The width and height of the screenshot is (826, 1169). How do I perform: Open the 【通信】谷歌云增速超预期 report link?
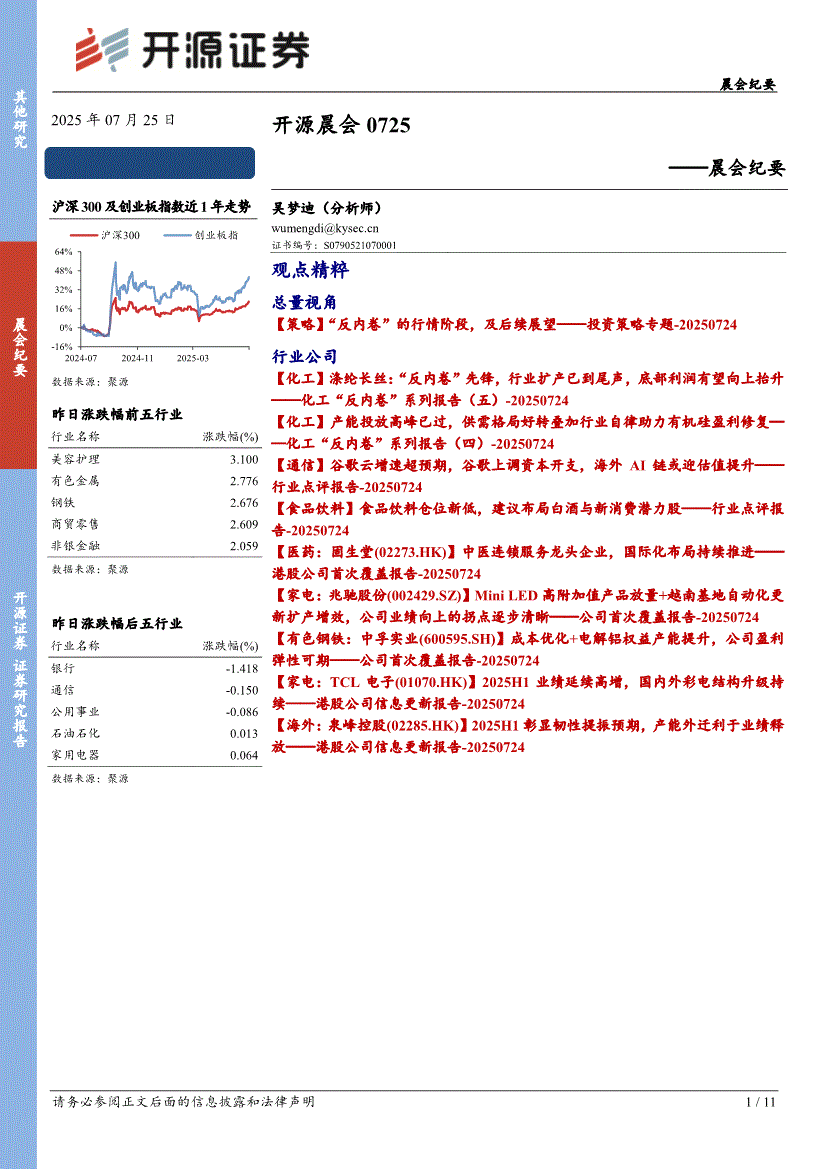tap(528, 476)
